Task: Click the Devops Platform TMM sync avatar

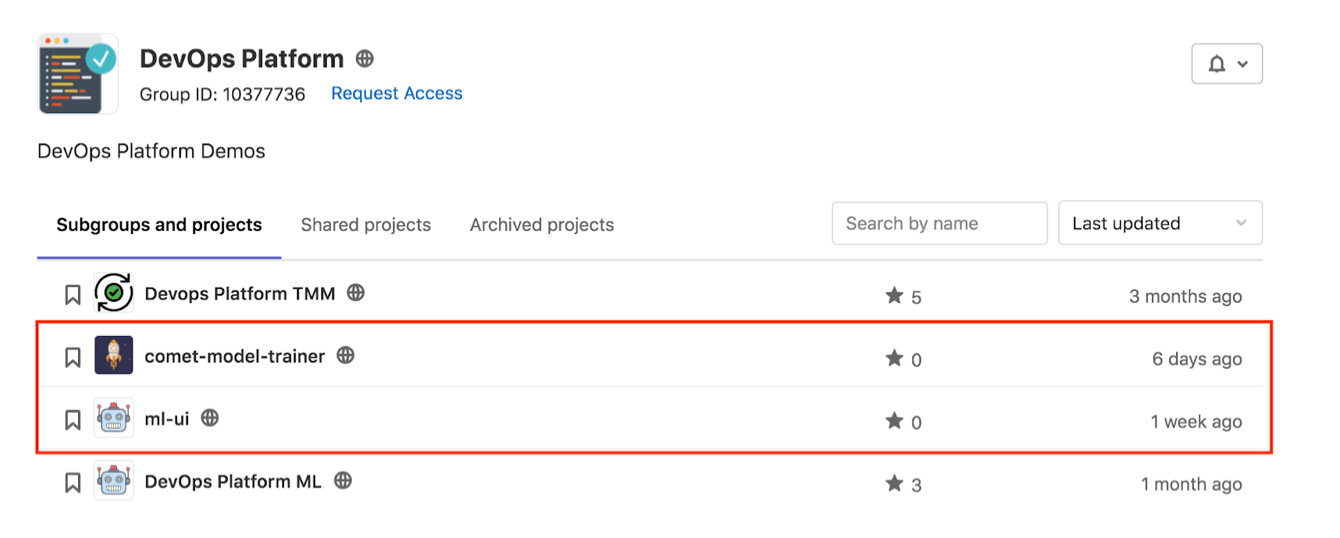Action: tap(114, 293)
